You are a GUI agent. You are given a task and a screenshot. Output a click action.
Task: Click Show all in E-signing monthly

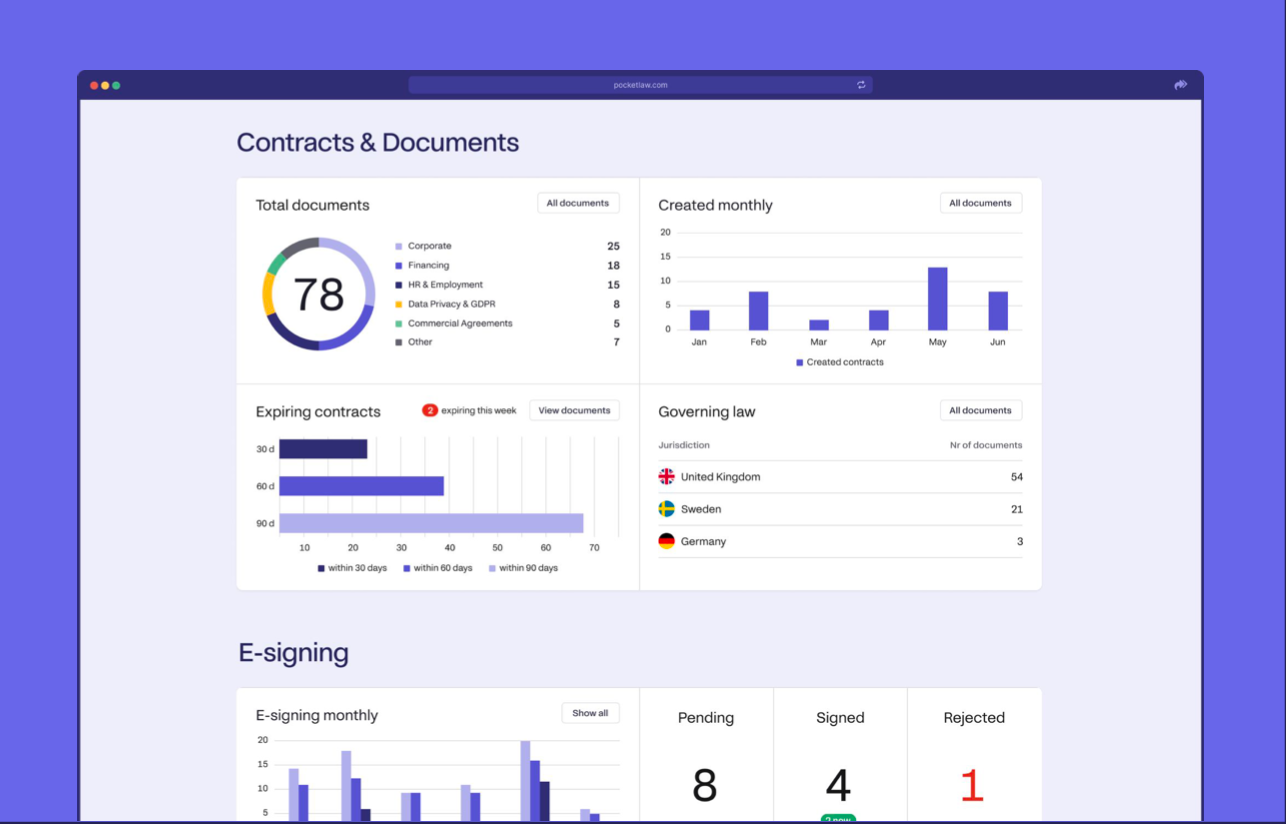pos(590,713)
